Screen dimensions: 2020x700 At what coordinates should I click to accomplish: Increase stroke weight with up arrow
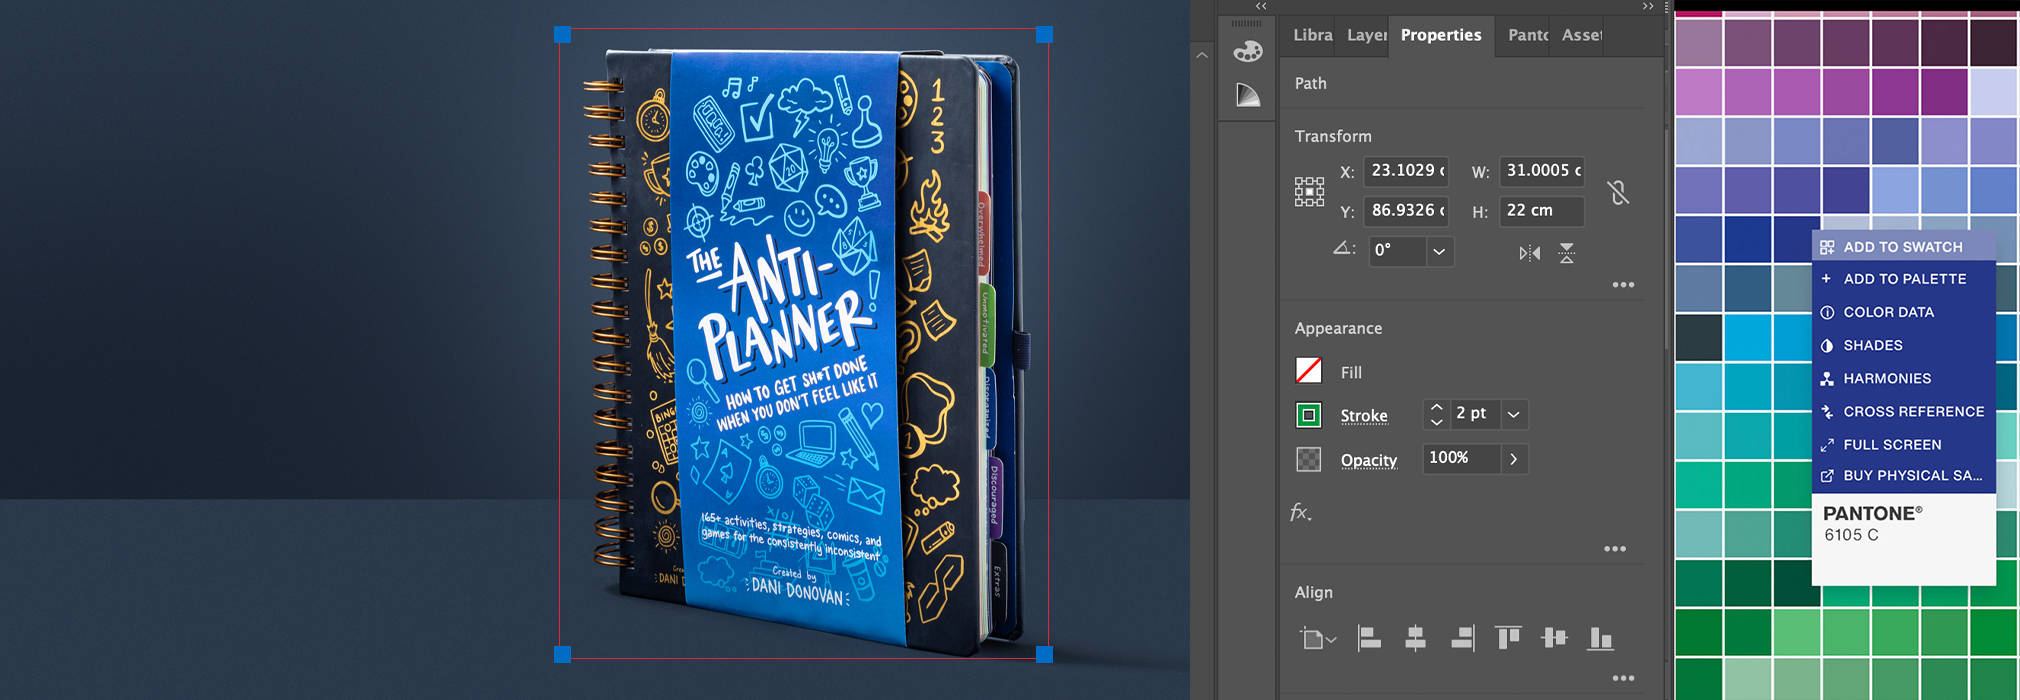click(x=1437, y=407)
